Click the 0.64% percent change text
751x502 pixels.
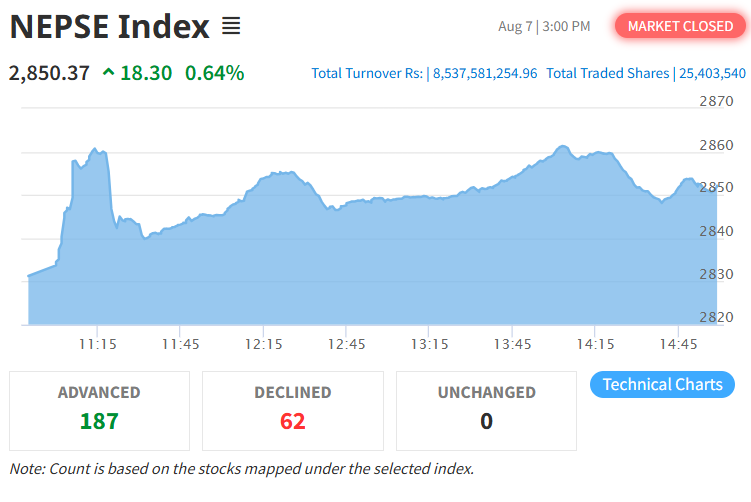point(215,73)
